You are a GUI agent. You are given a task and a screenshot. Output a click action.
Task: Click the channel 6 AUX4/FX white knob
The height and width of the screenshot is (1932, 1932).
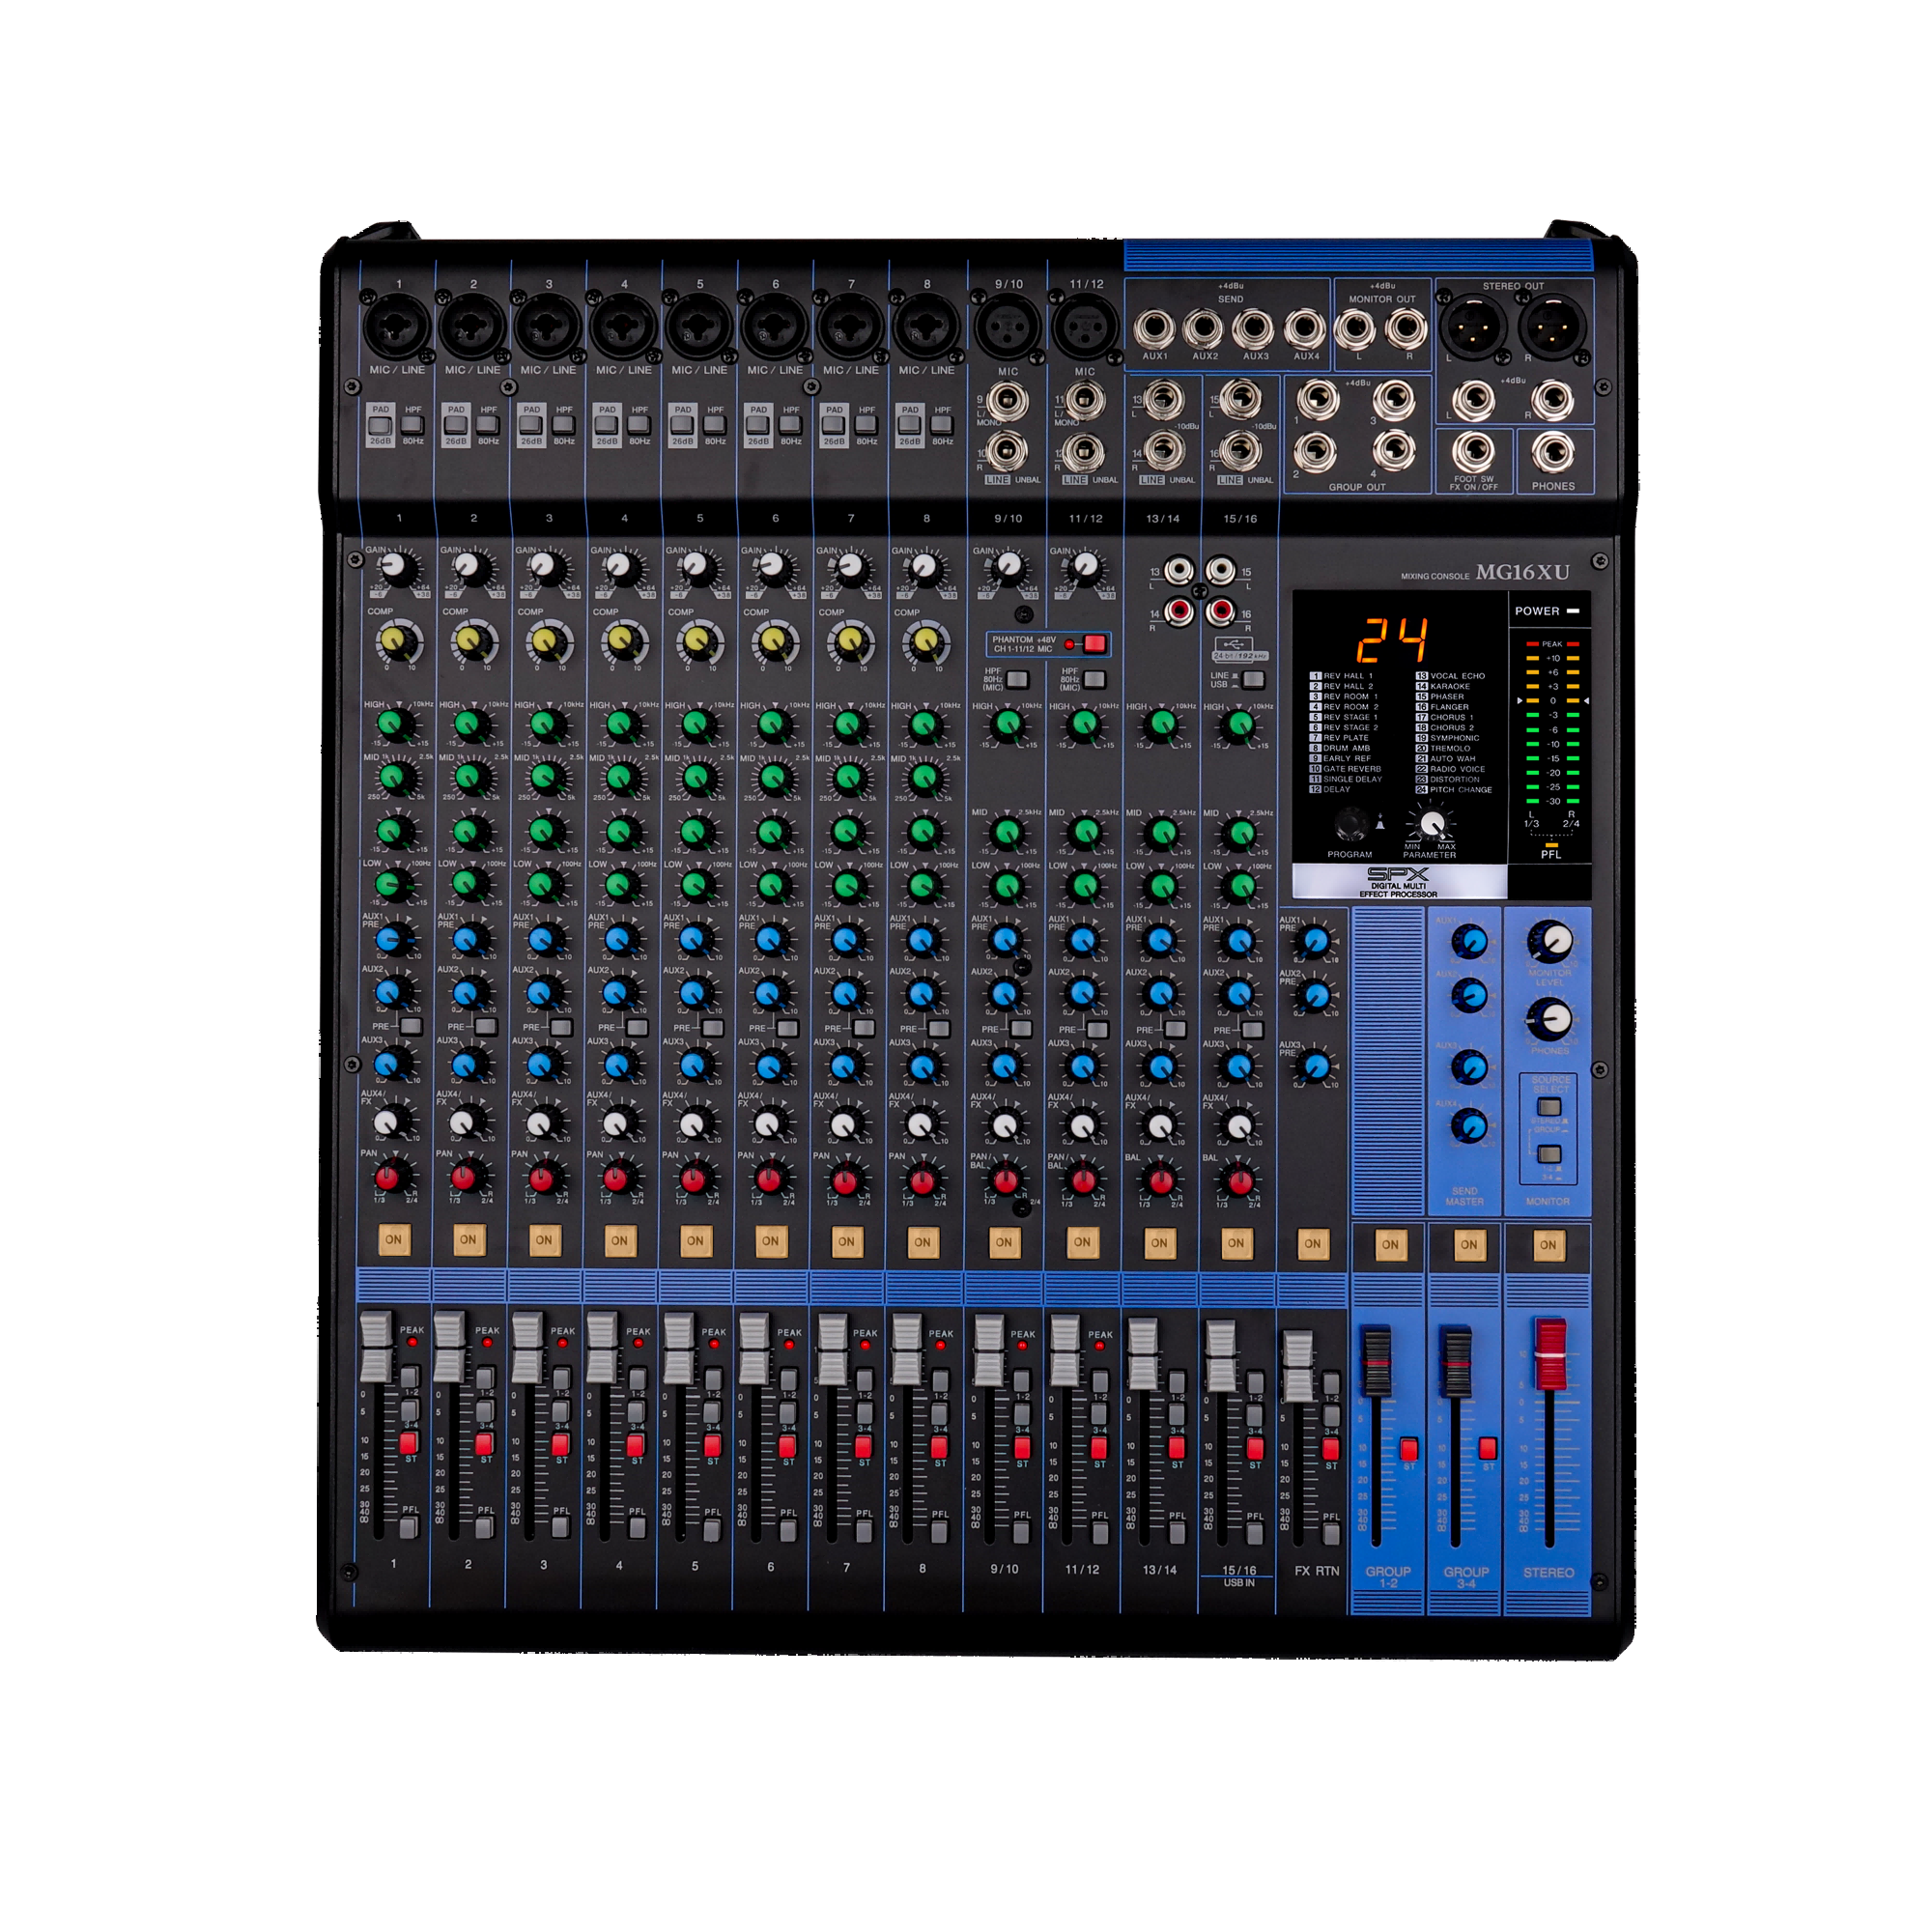768,1124
